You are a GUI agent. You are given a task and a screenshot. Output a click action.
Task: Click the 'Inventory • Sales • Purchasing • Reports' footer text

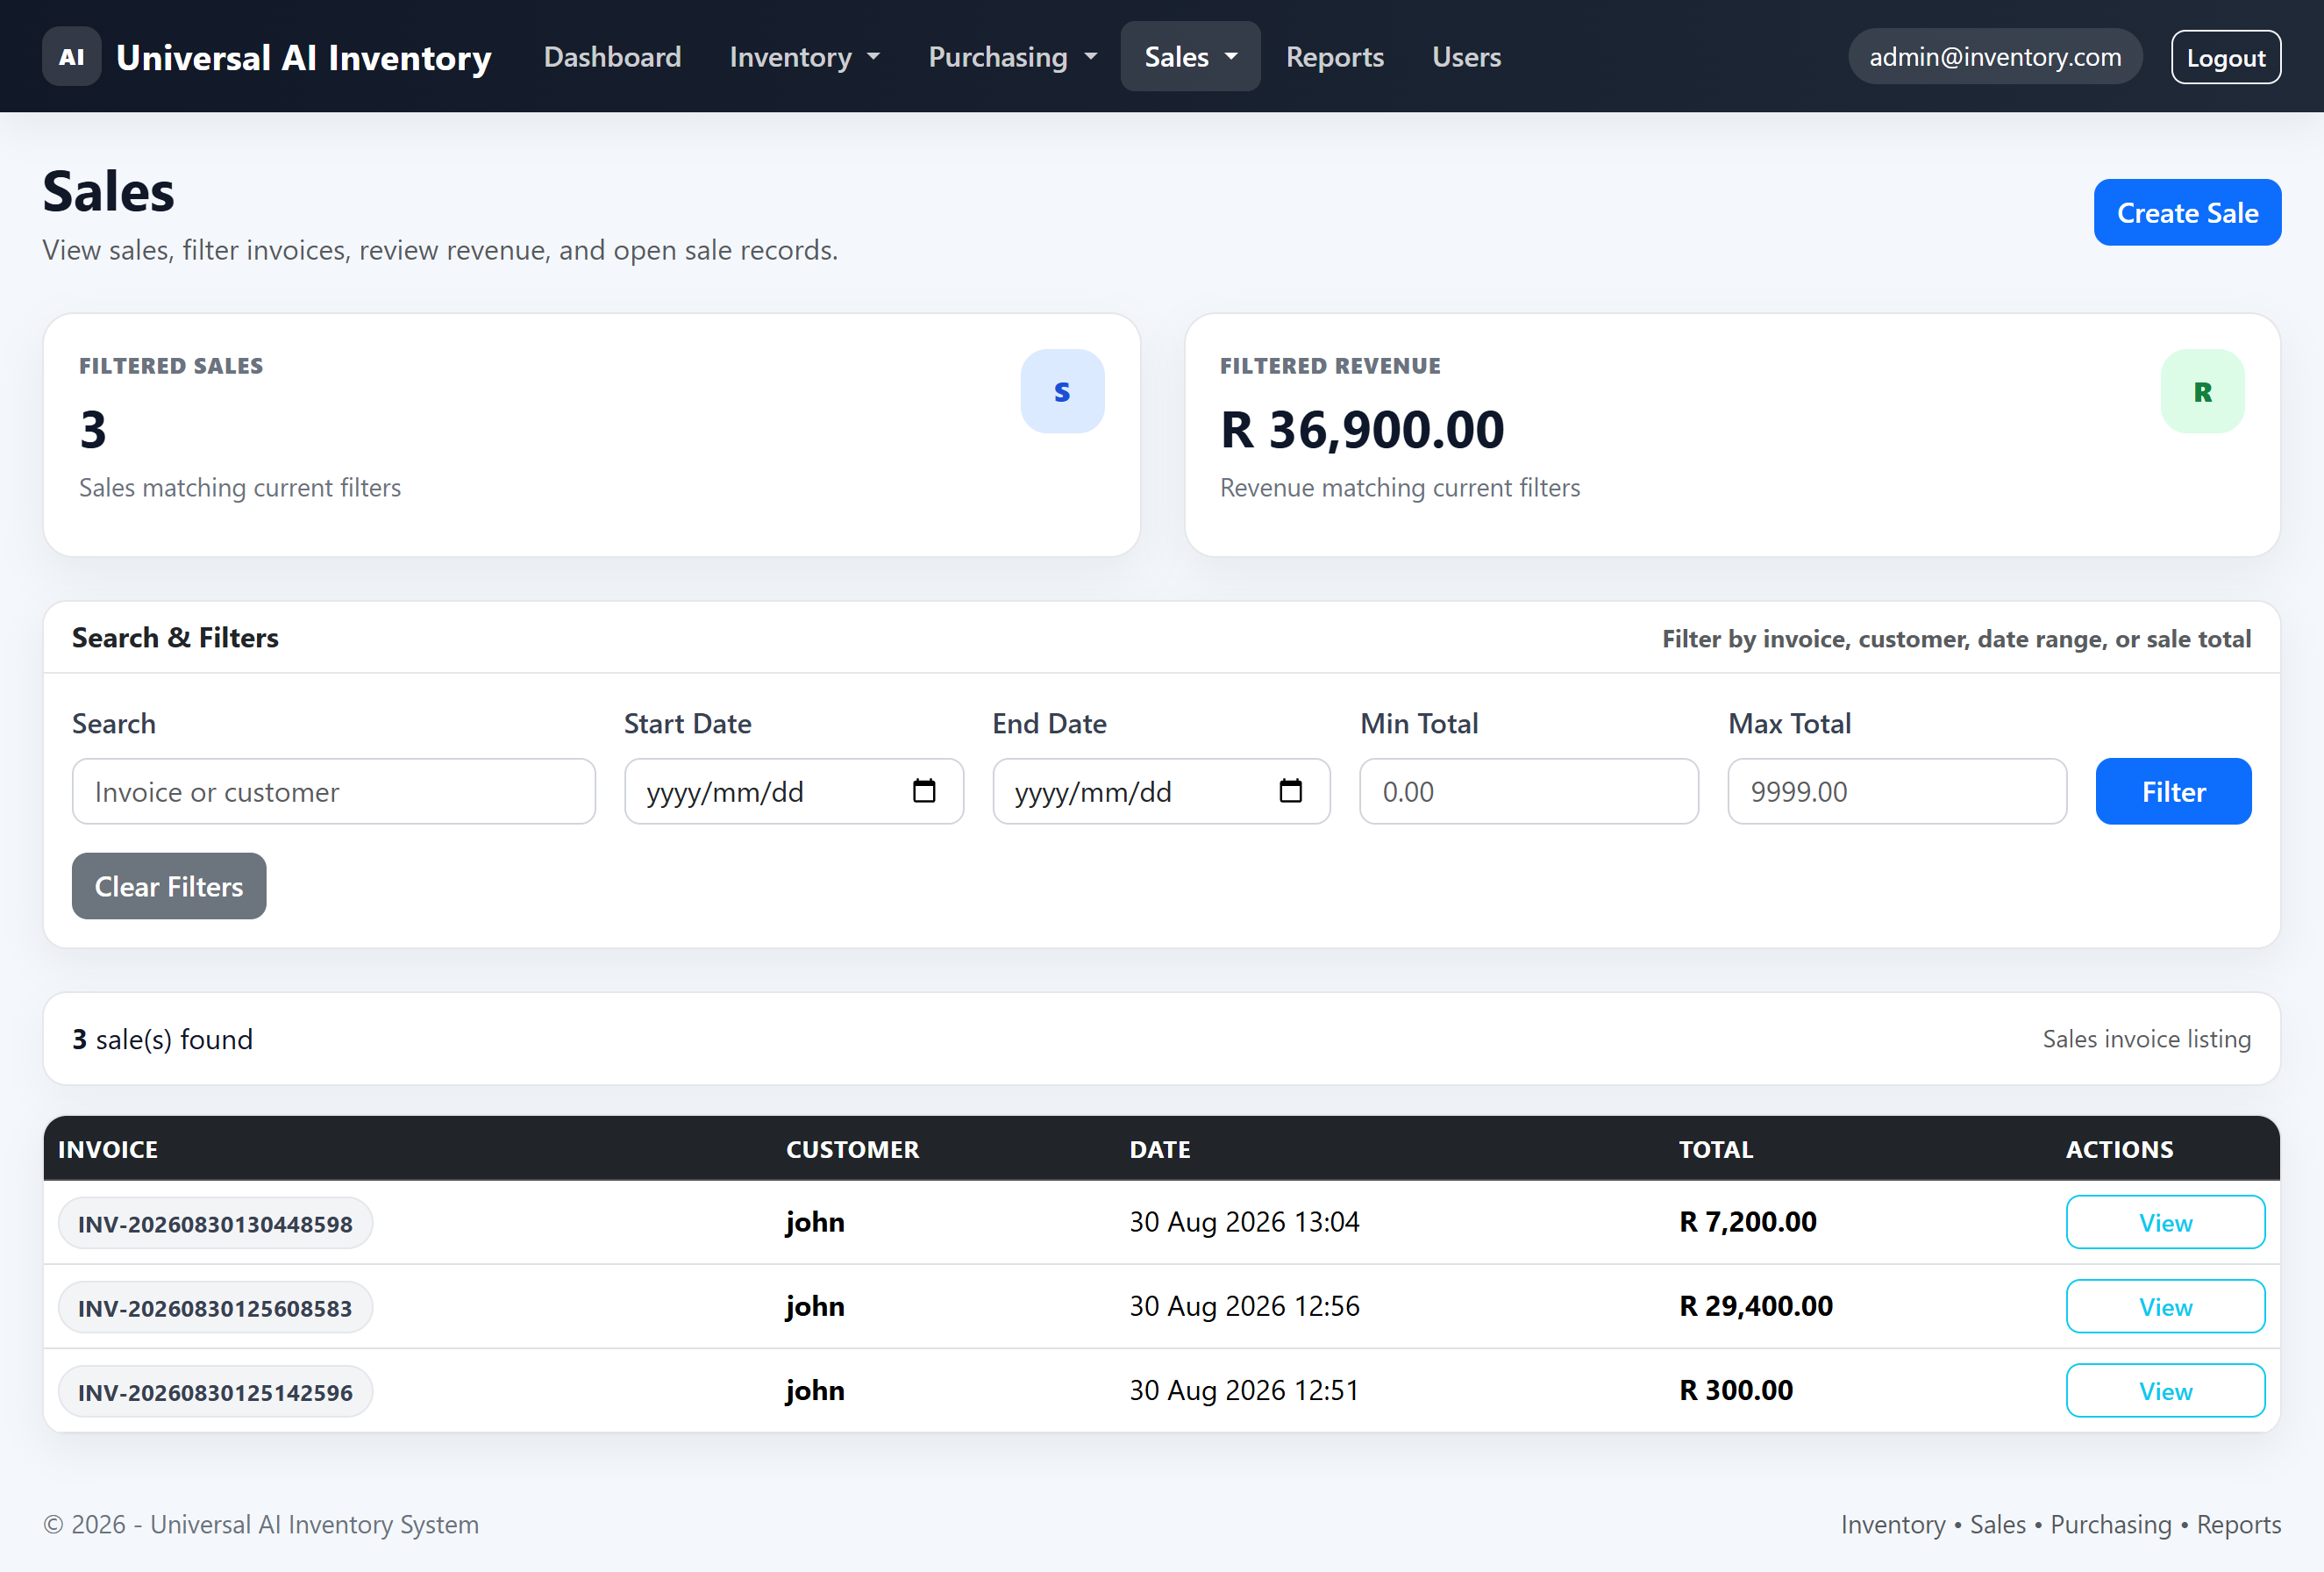point(2061,1524)
